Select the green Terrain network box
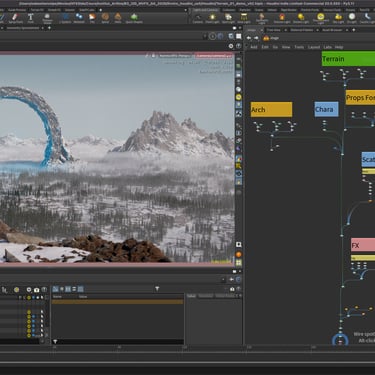The height and width of the screenshot is (375, 375). pos(348,59)
